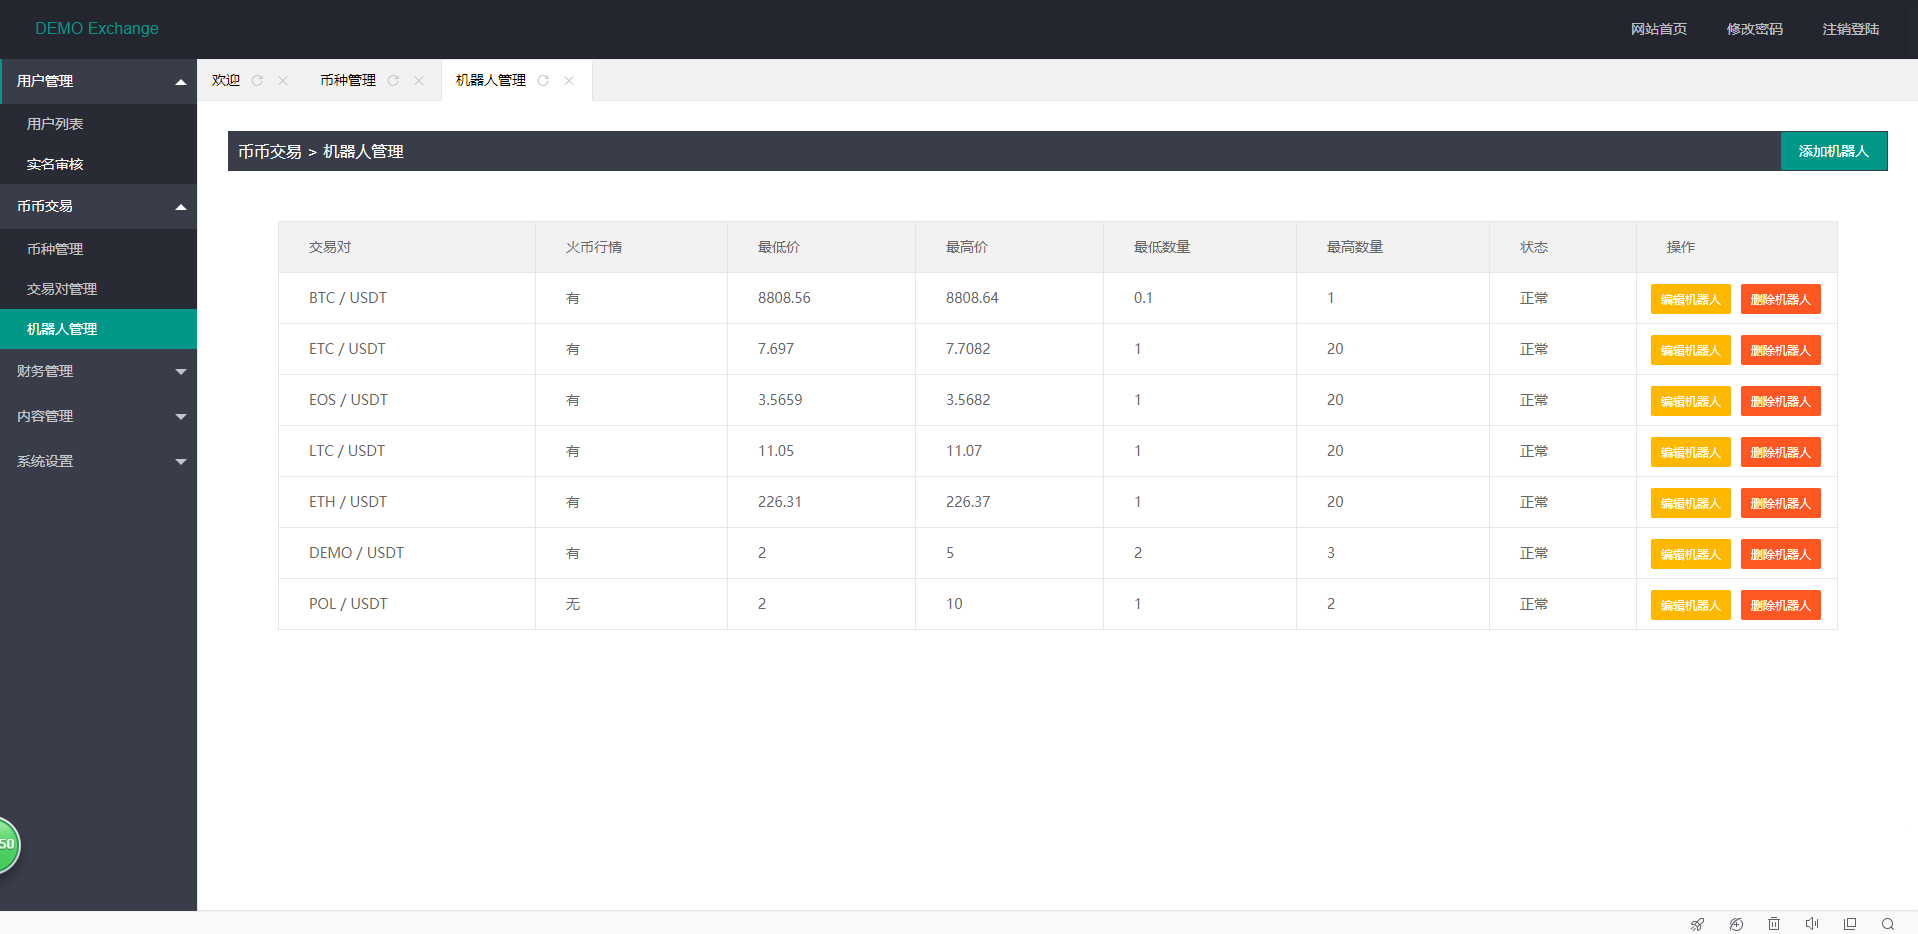Screen dimensions: 1918x934
Task: Close the 币种管理 tab
Action: pos(419,81)
